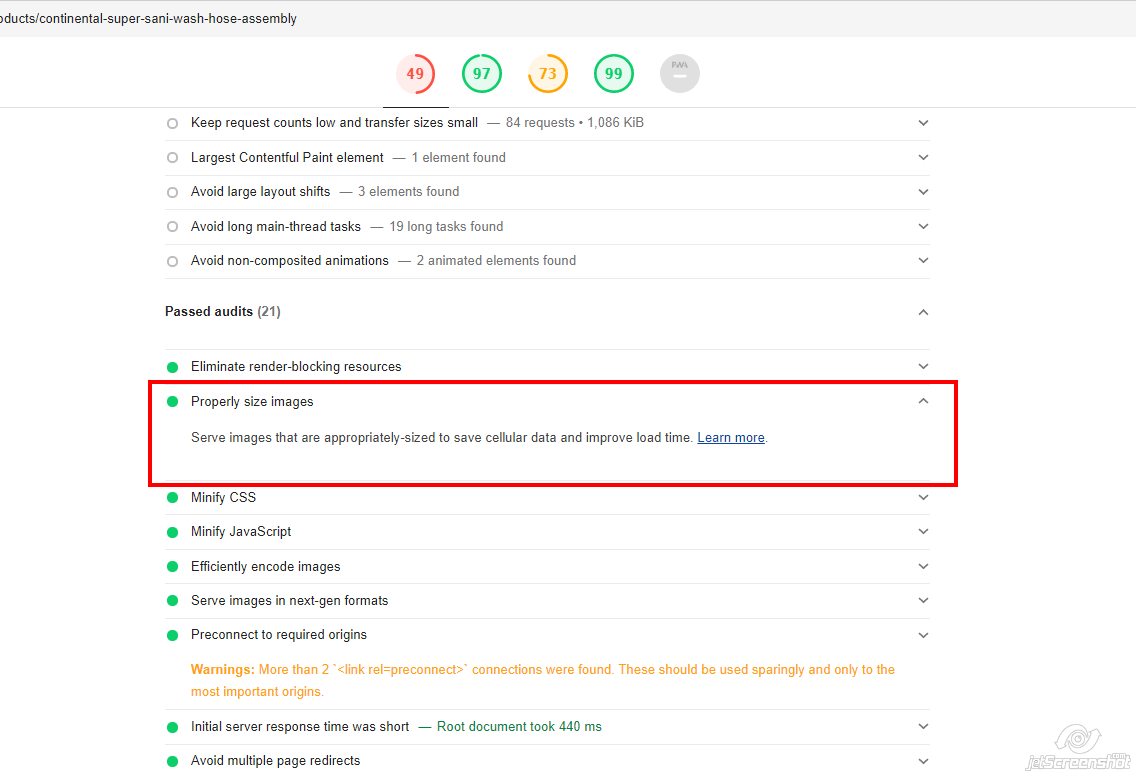This screenshot has width=1136, height=776.
Task: Click Serve images in next-gen formats audit
Action: (x=289, y=601)
